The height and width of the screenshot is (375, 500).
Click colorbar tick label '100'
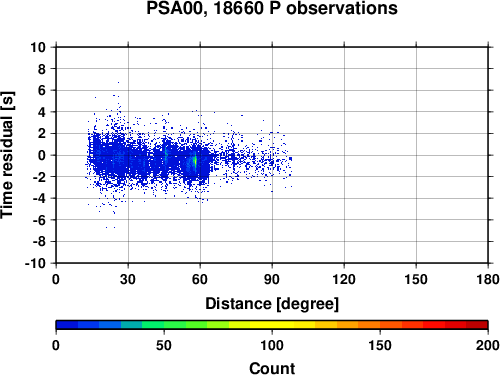272,345
